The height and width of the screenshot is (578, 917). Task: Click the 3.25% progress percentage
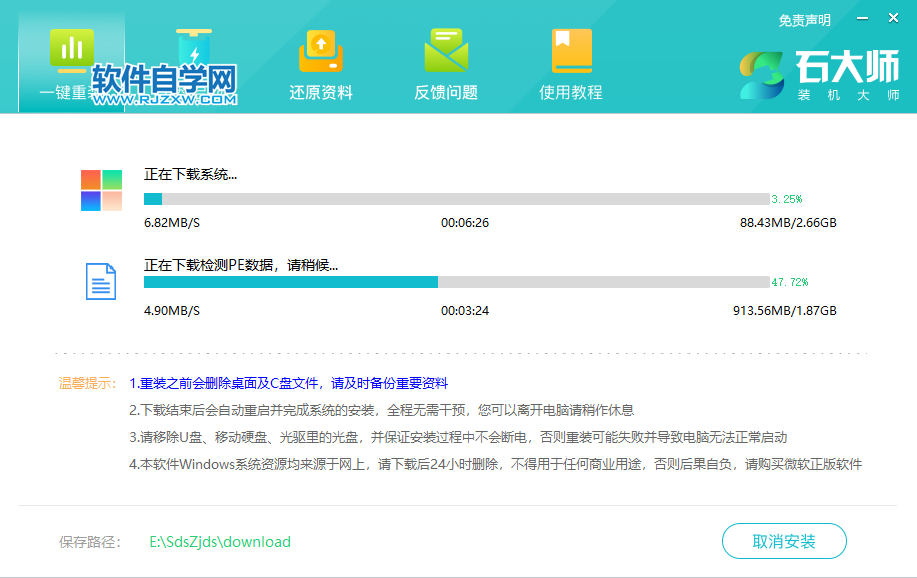pyautogui.click(x=787, y=199)
